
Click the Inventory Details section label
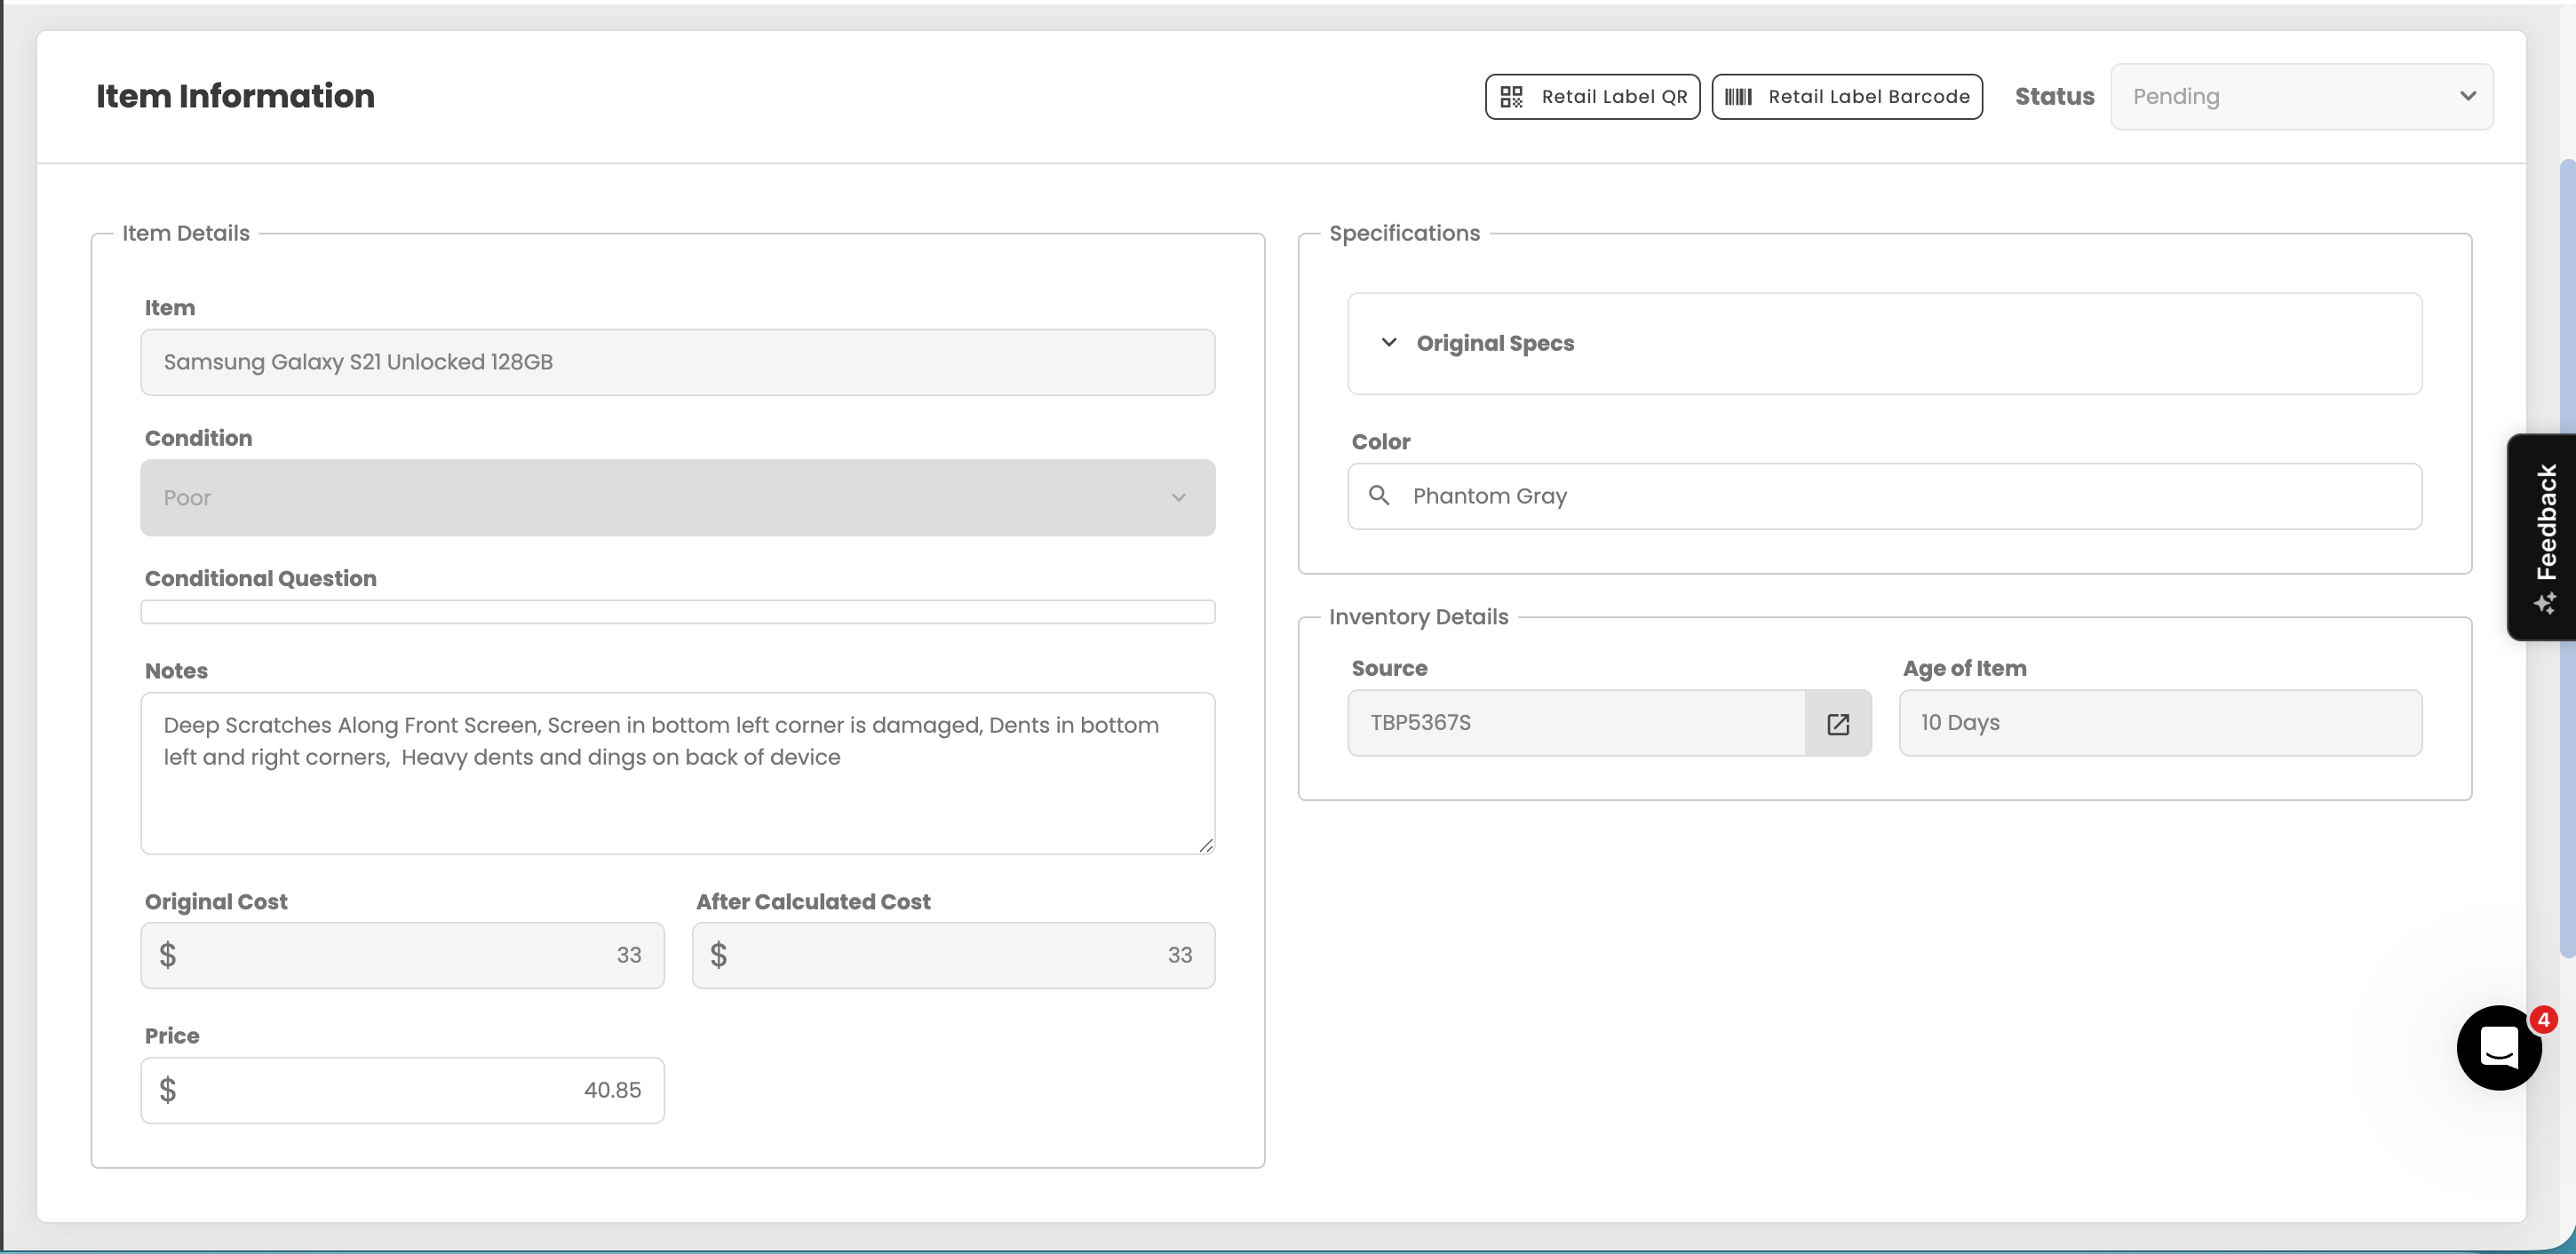[1418, 617]
